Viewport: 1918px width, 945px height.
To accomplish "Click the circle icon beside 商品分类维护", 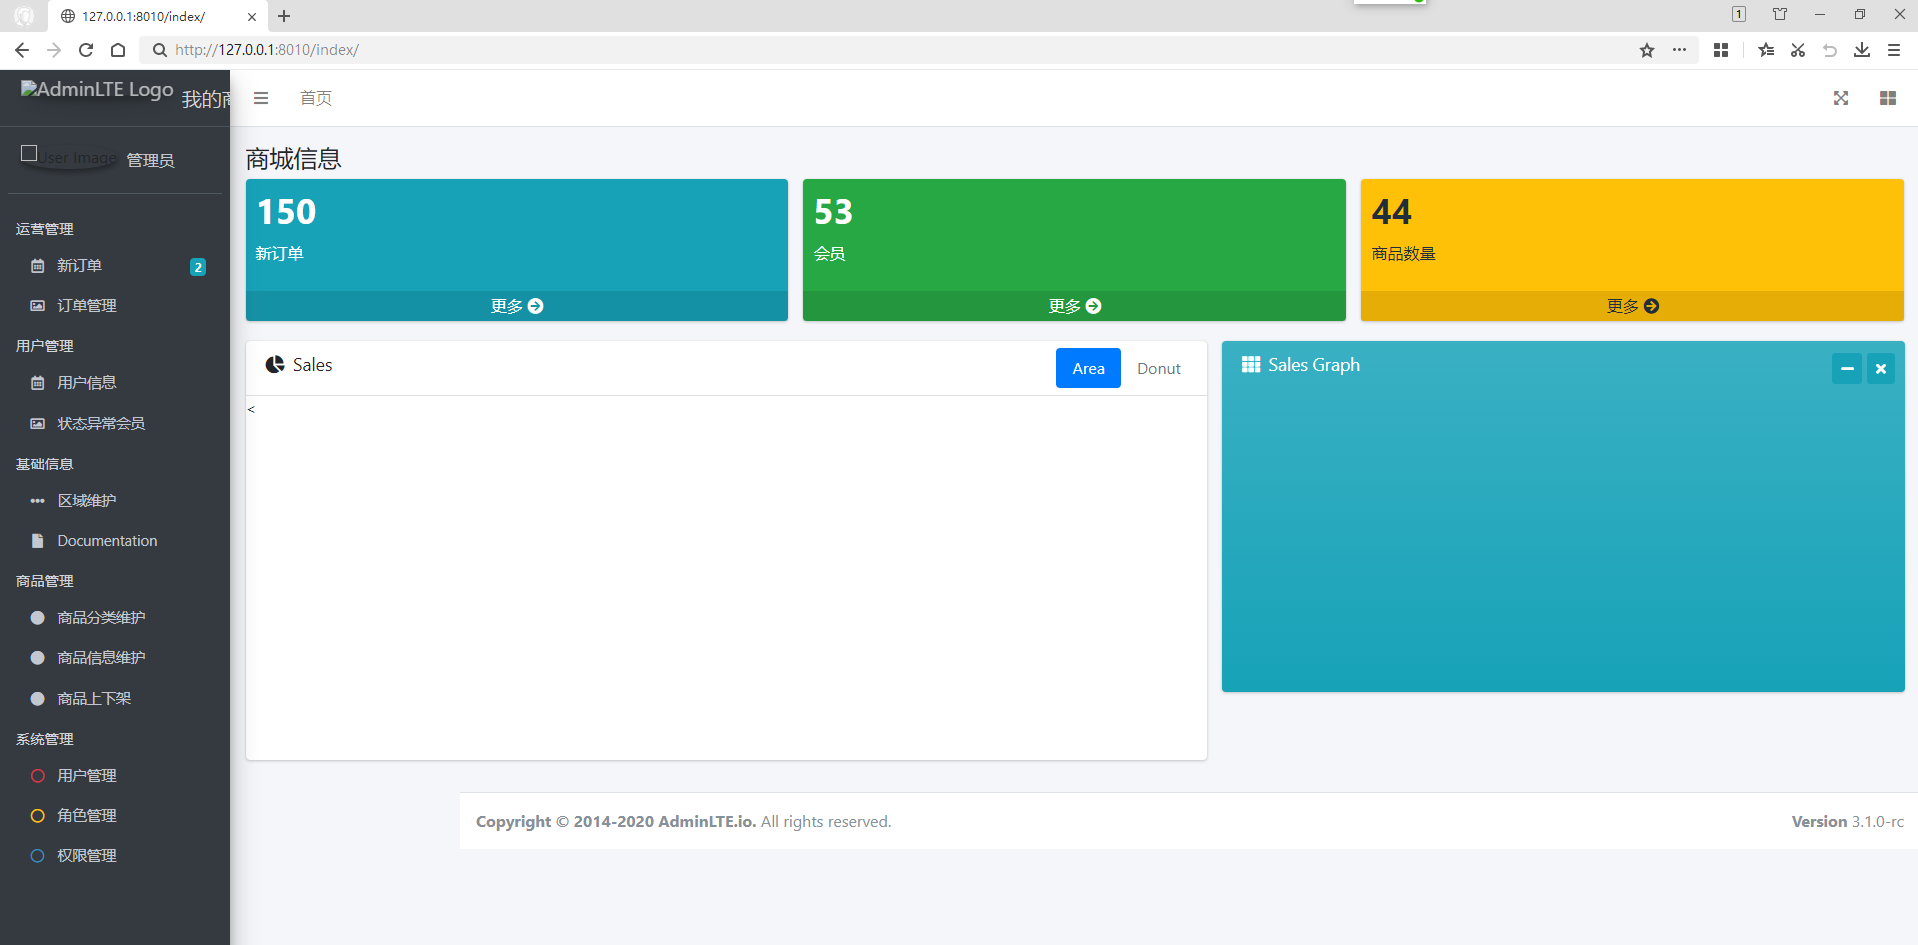I will click(38, 618).
